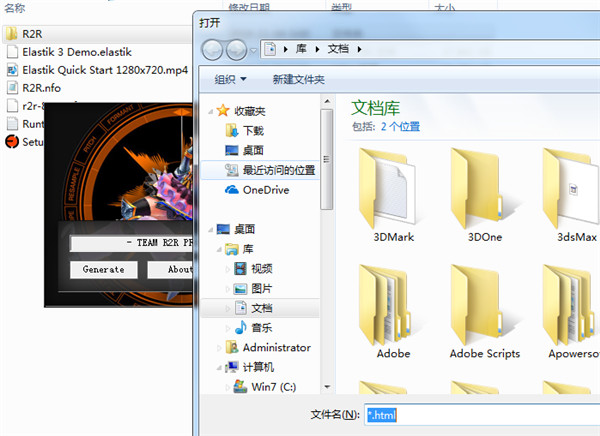Collapse the 收藏夹 tree group
600x436 pixels.
(210, 111)
